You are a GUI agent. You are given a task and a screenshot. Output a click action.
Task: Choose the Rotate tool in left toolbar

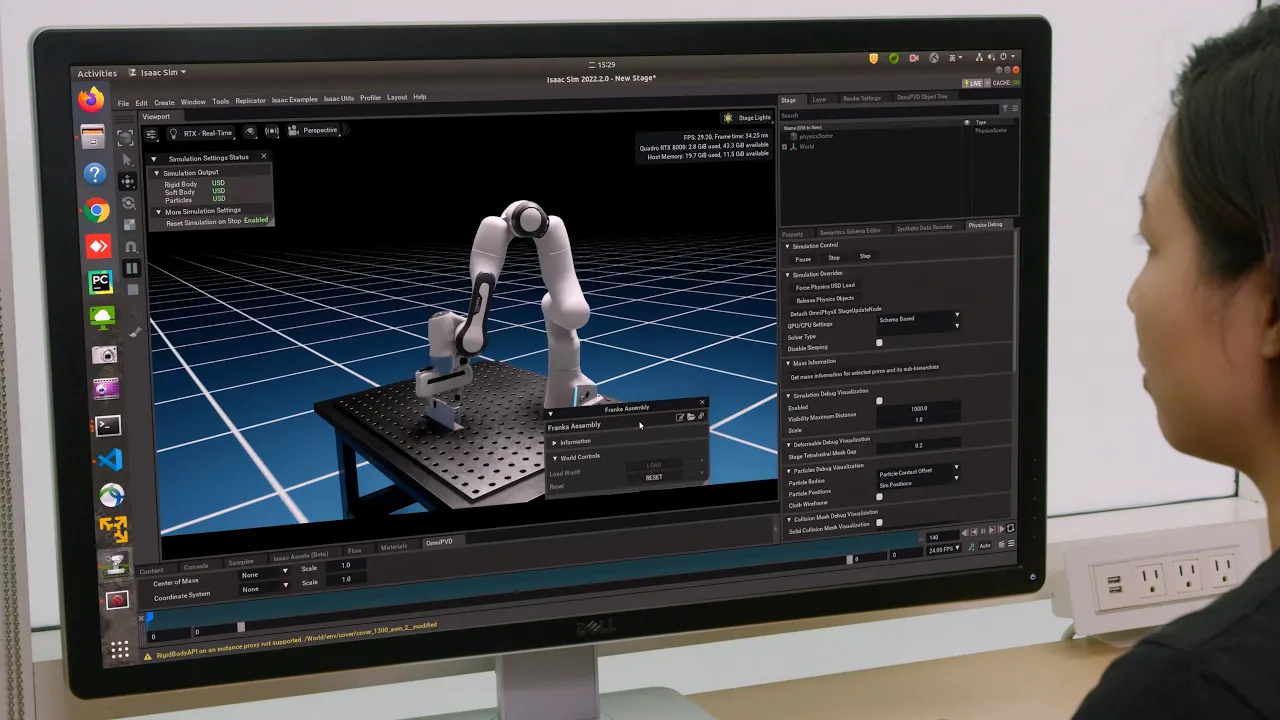tap(128, 203)
